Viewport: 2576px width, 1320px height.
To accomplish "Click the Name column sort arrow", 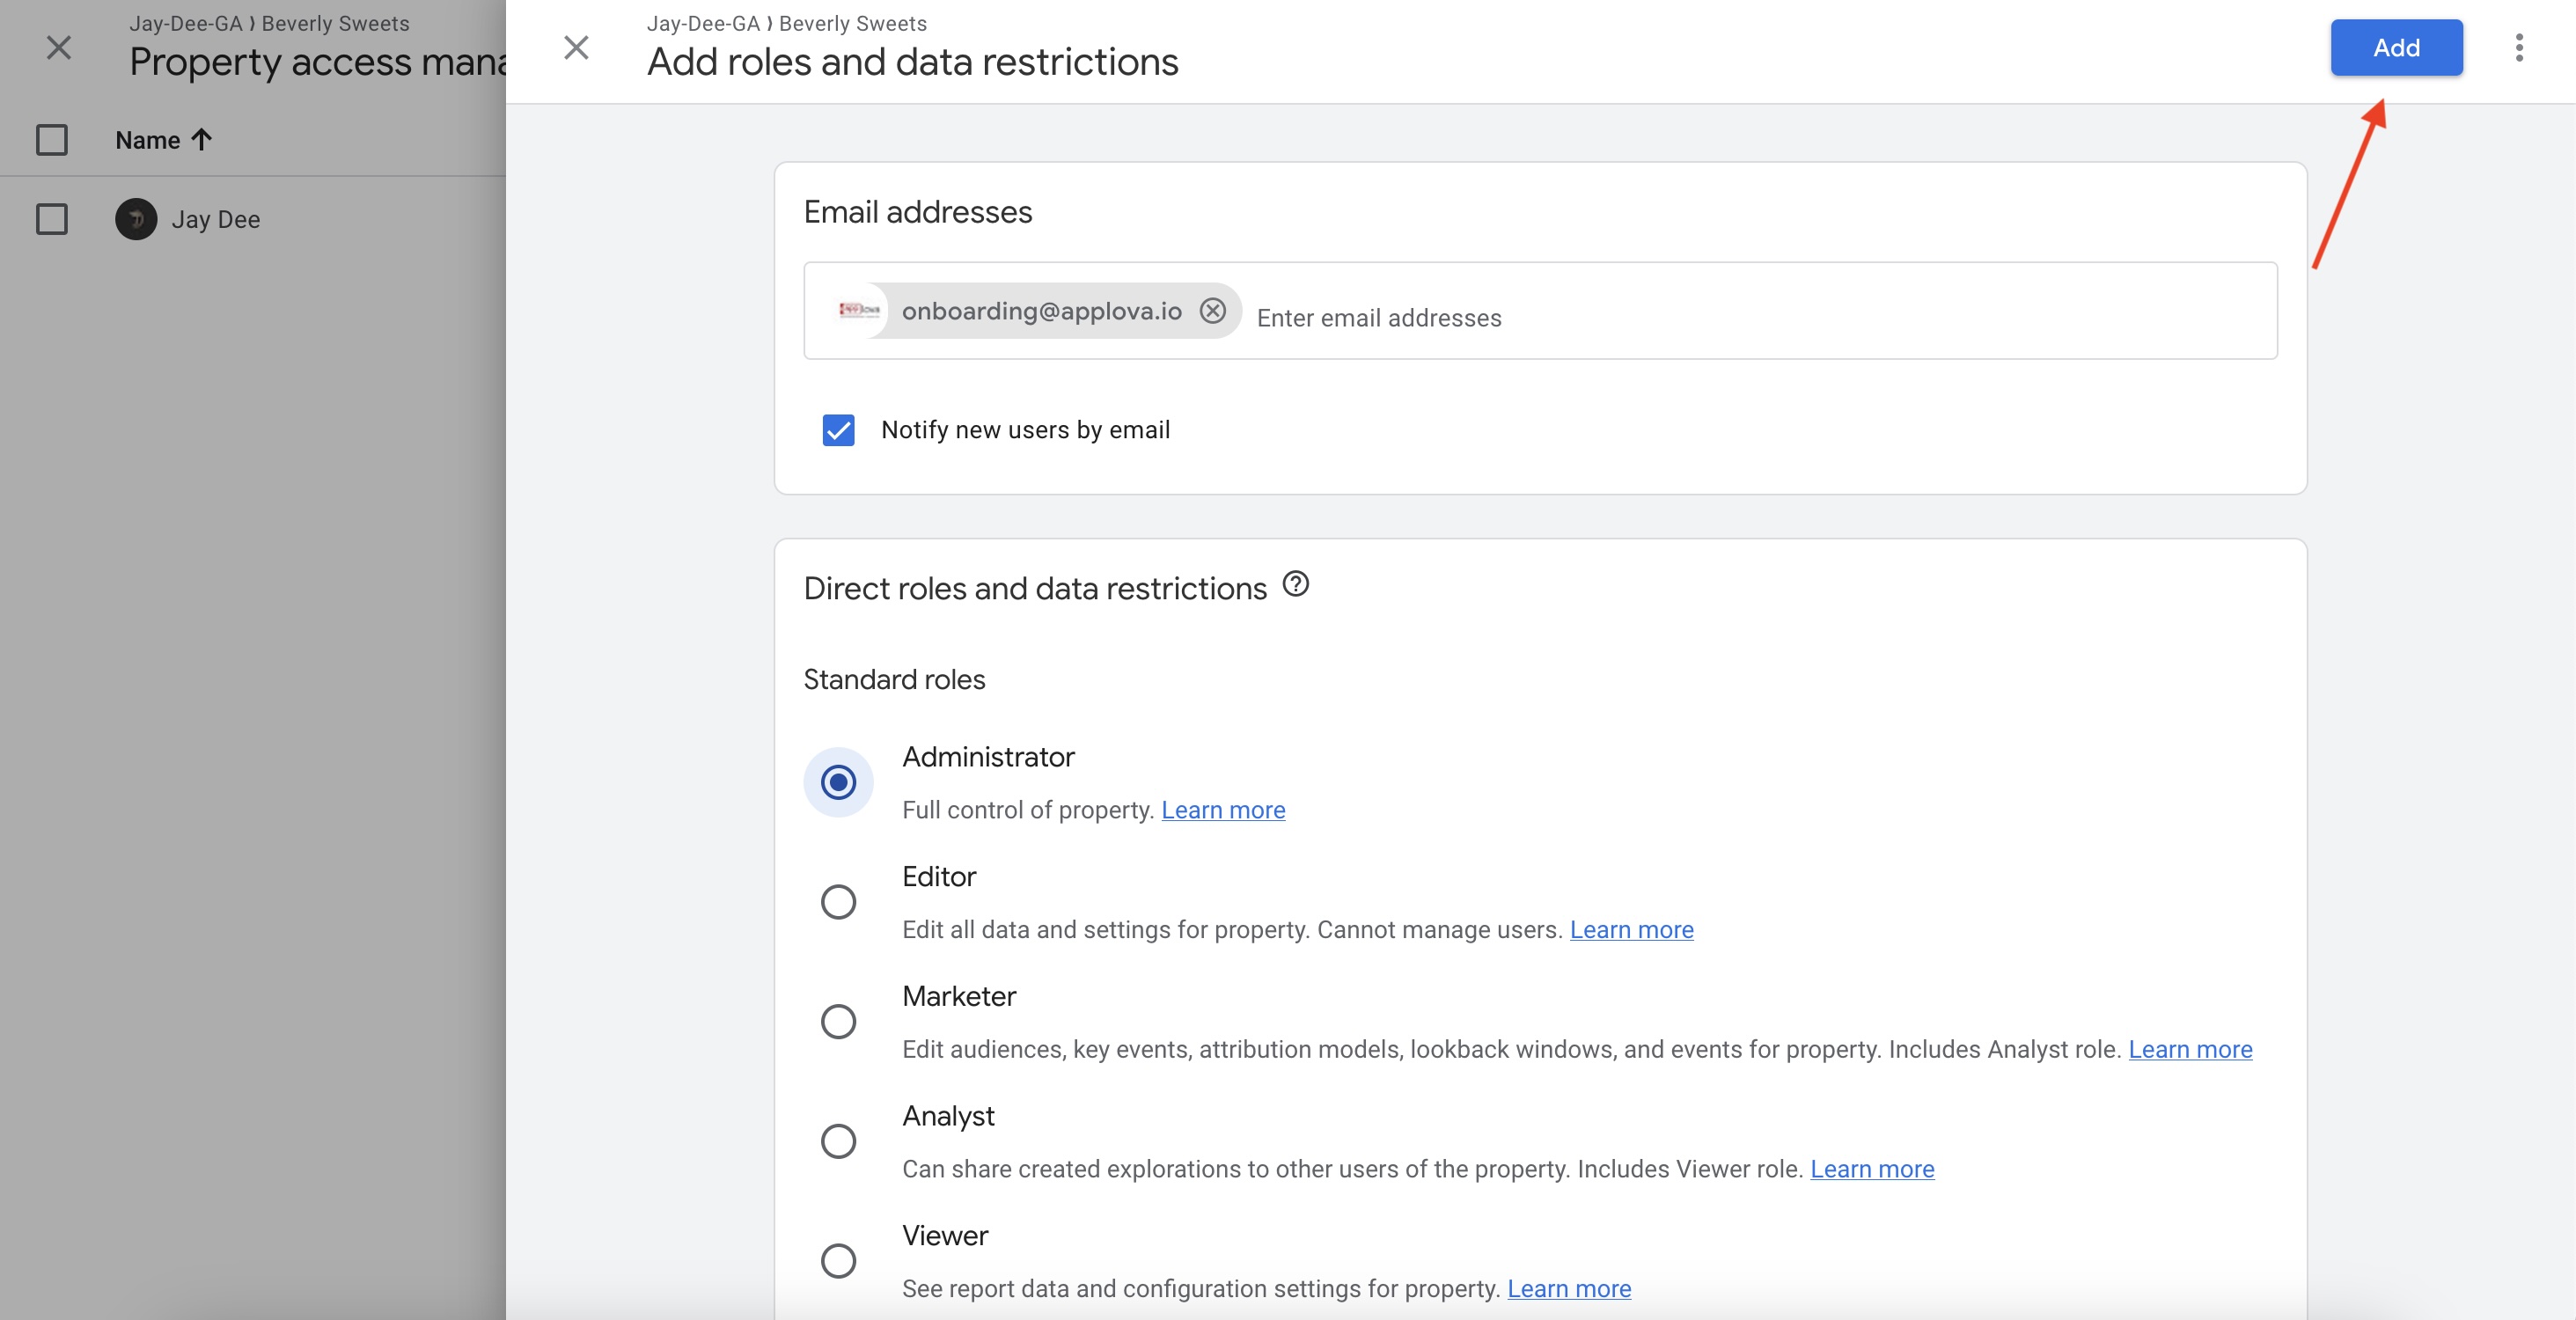I will [202, 140].
